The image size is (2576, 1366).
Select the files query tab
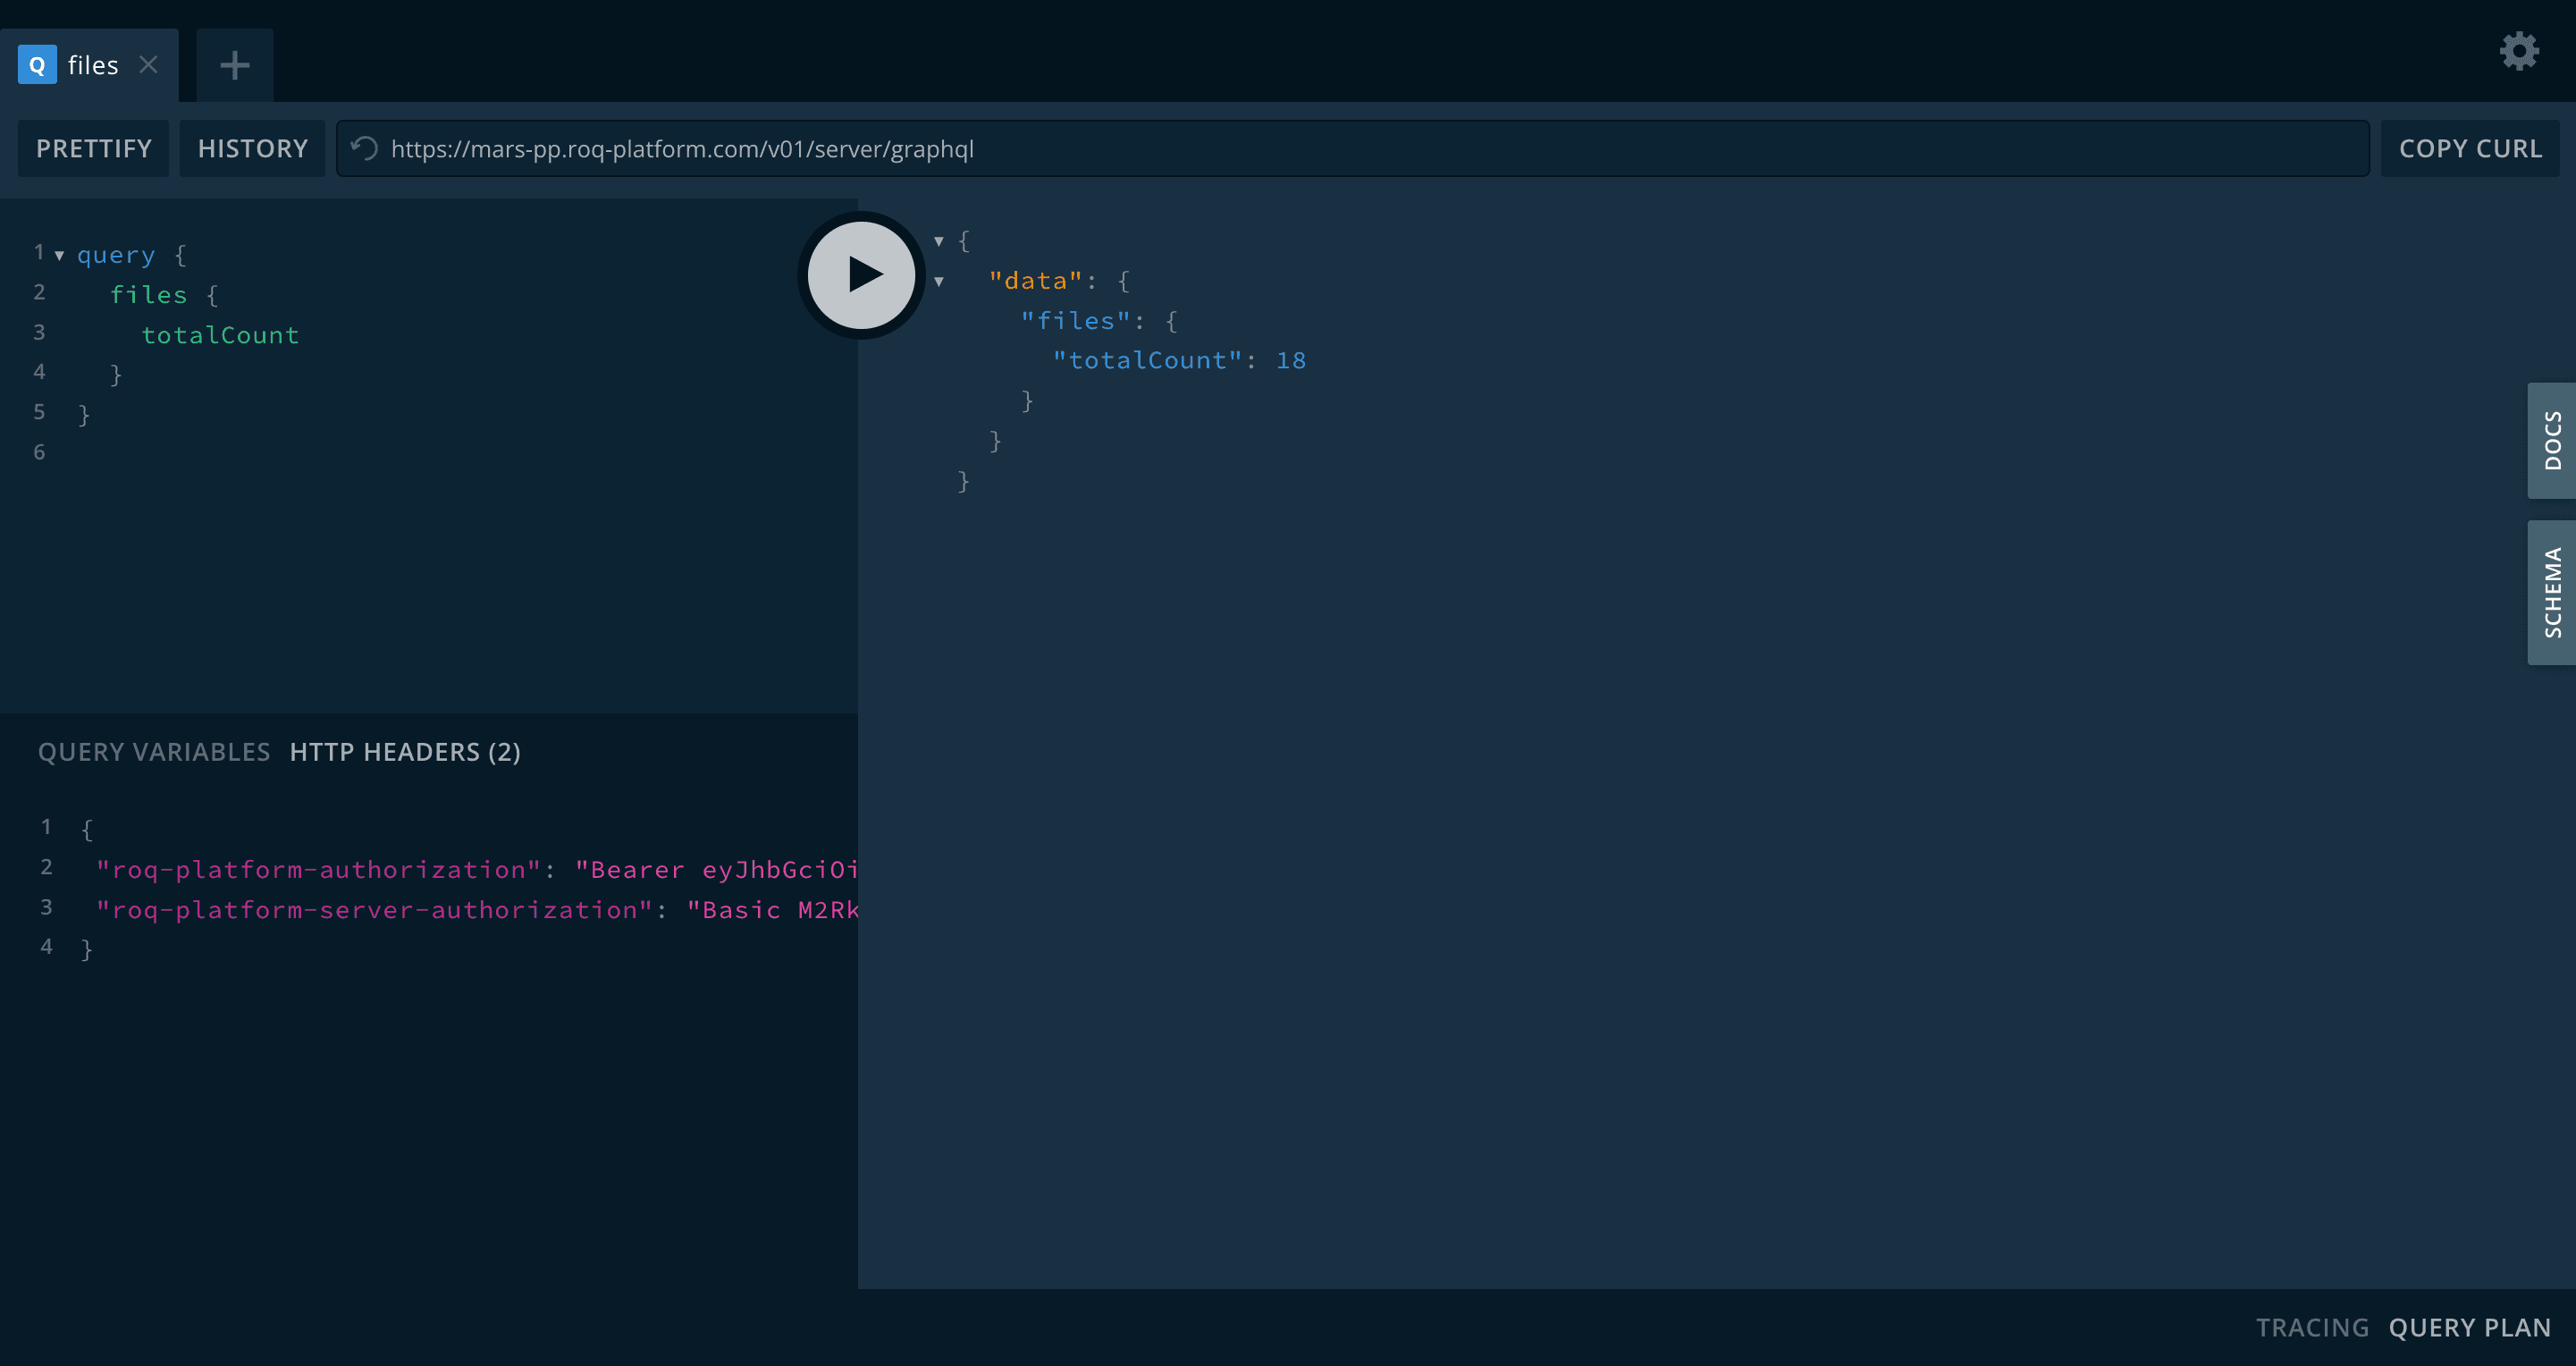(x=89, y=65)
